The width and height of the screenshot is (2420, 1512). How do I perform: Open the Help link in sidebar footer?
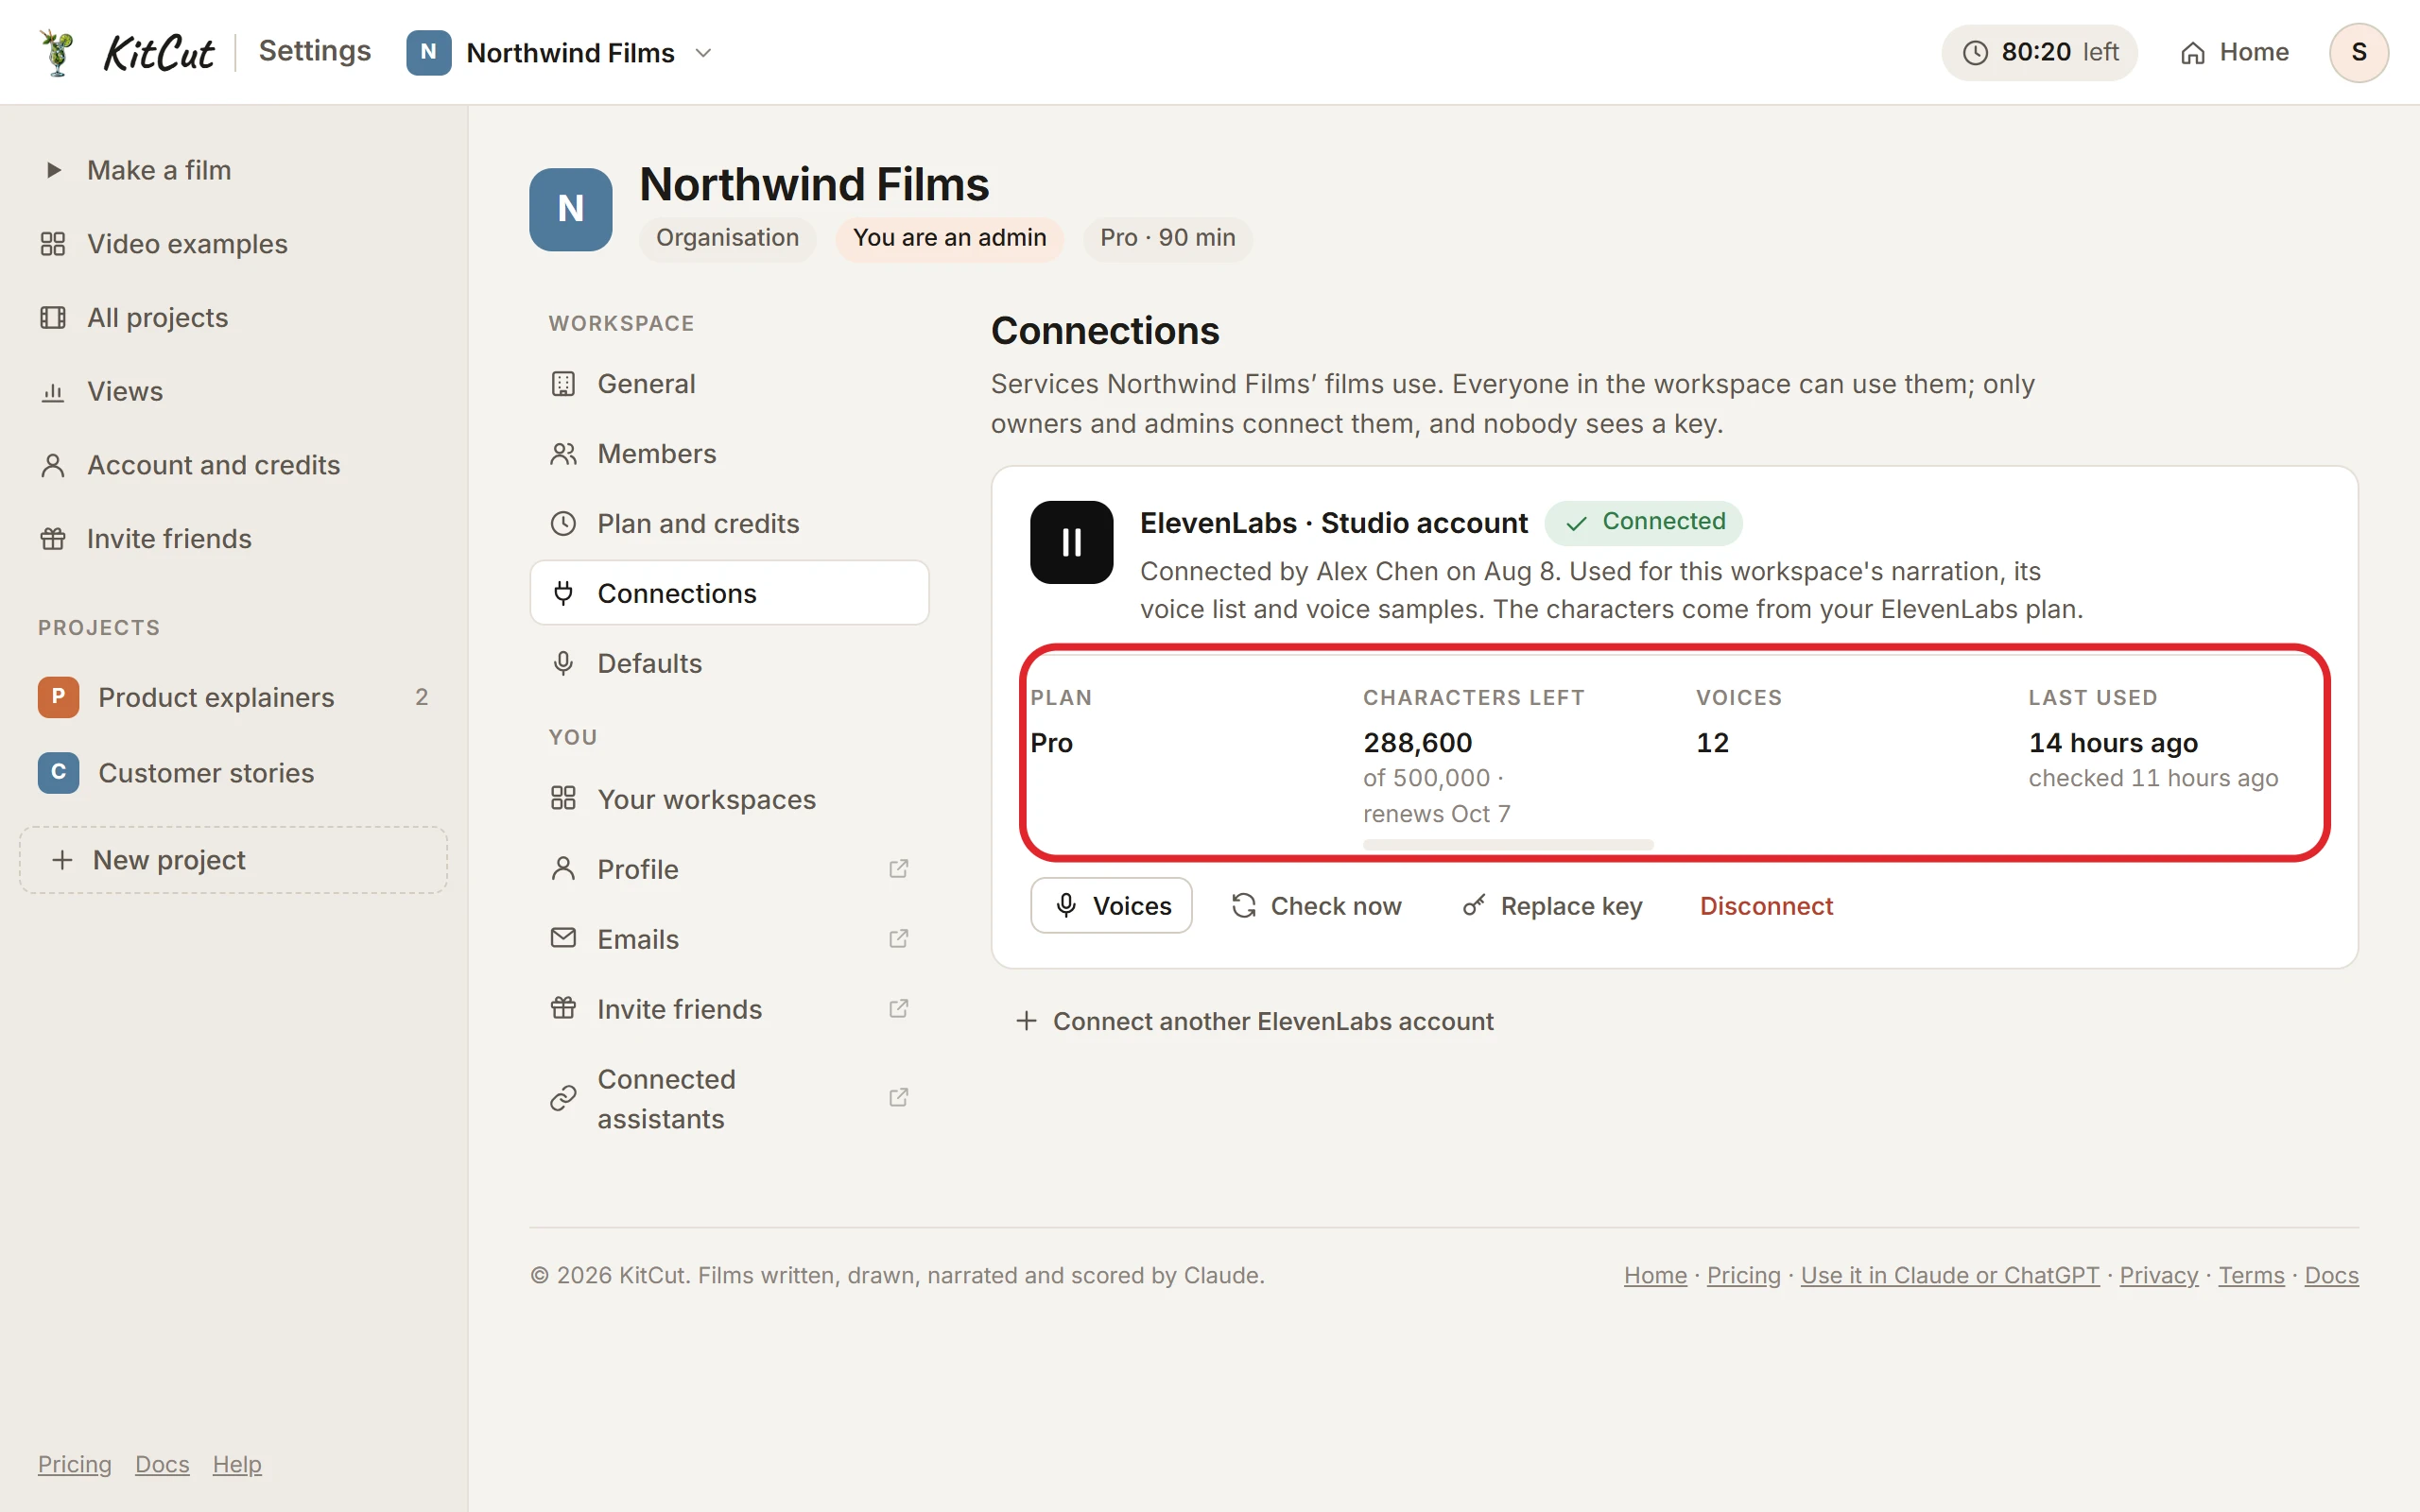tap(237, 1464)
